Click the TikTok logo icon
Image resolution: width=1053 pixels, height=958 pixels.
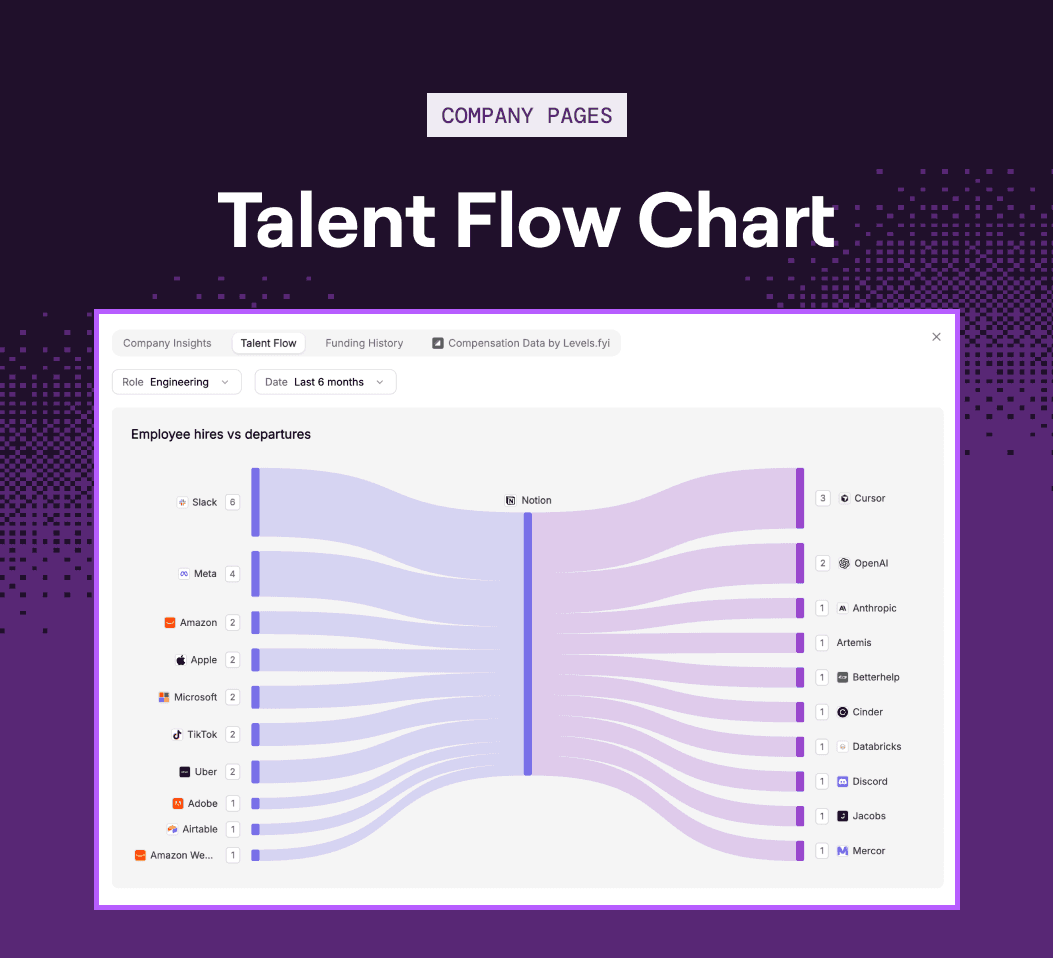pyautogui.click(x=177, y=734)
